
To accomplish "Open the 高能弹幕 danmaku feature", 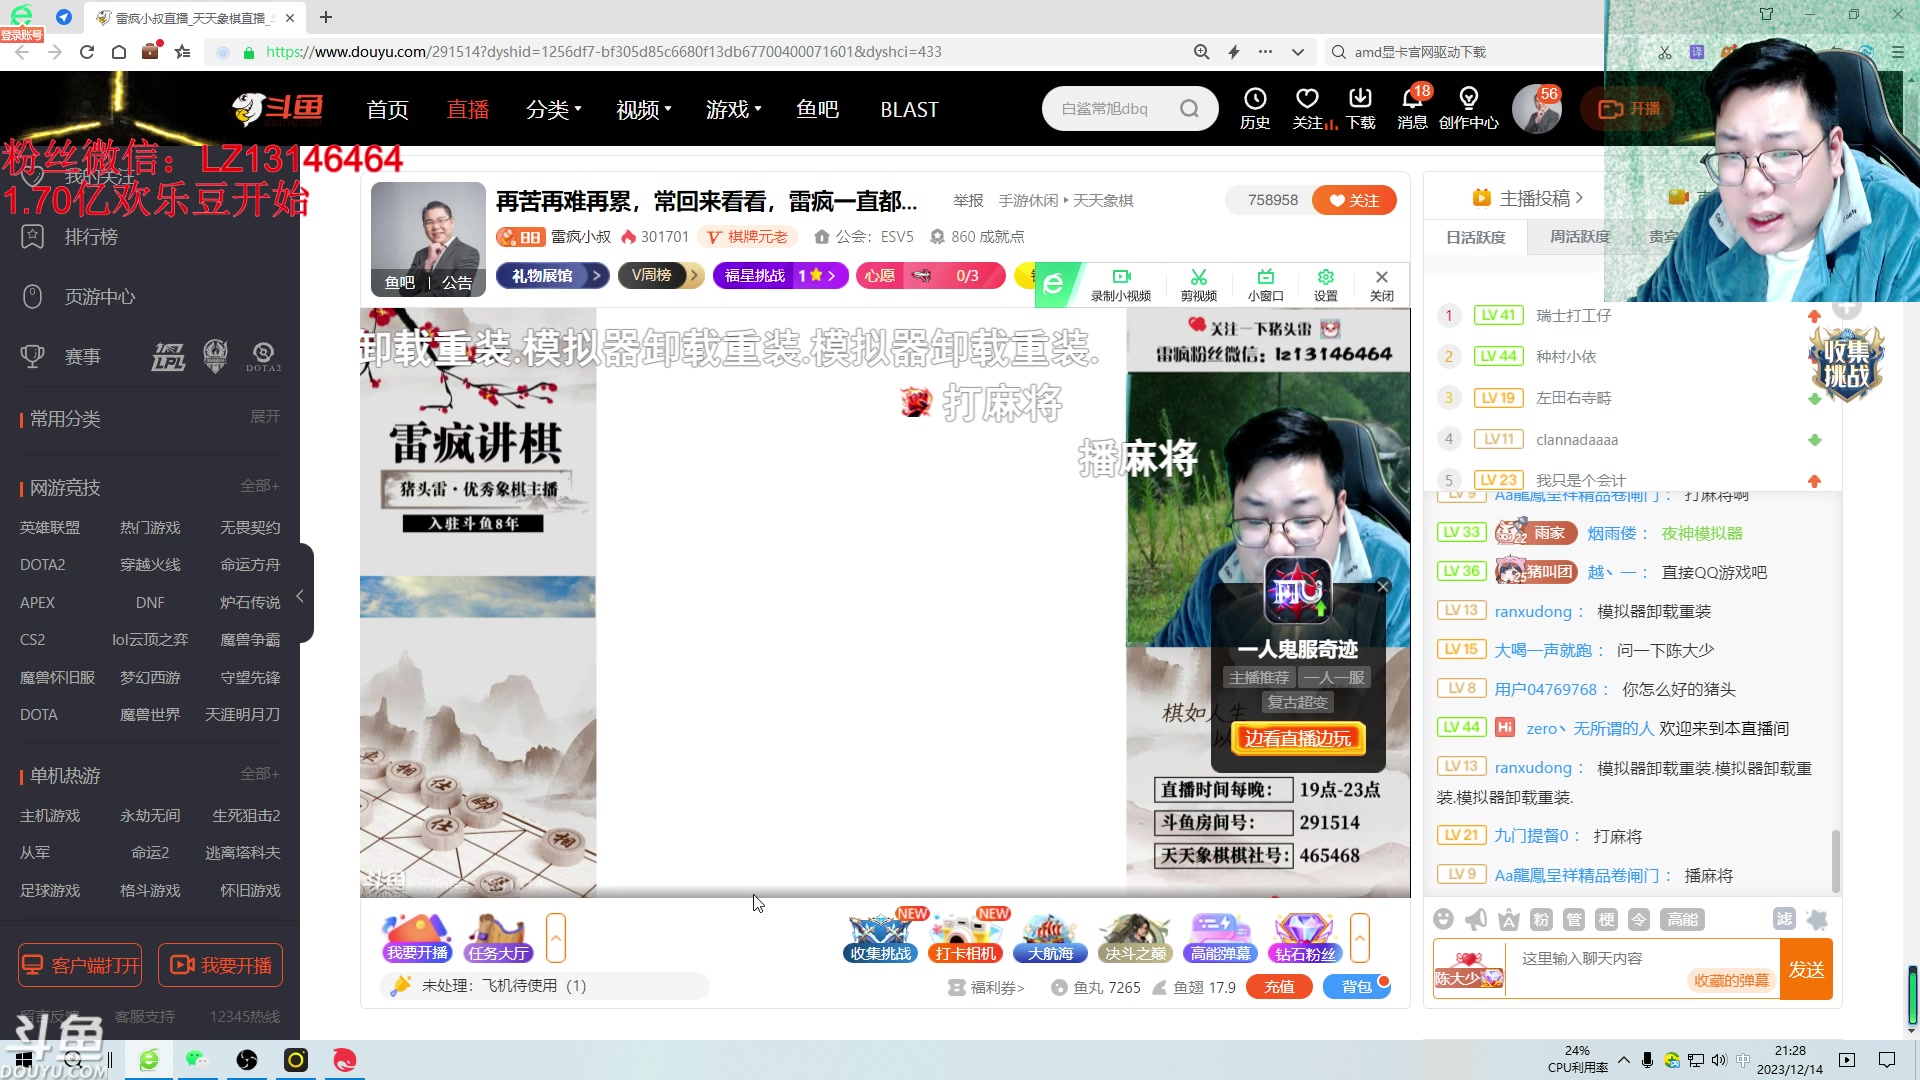I will 1219,935.
